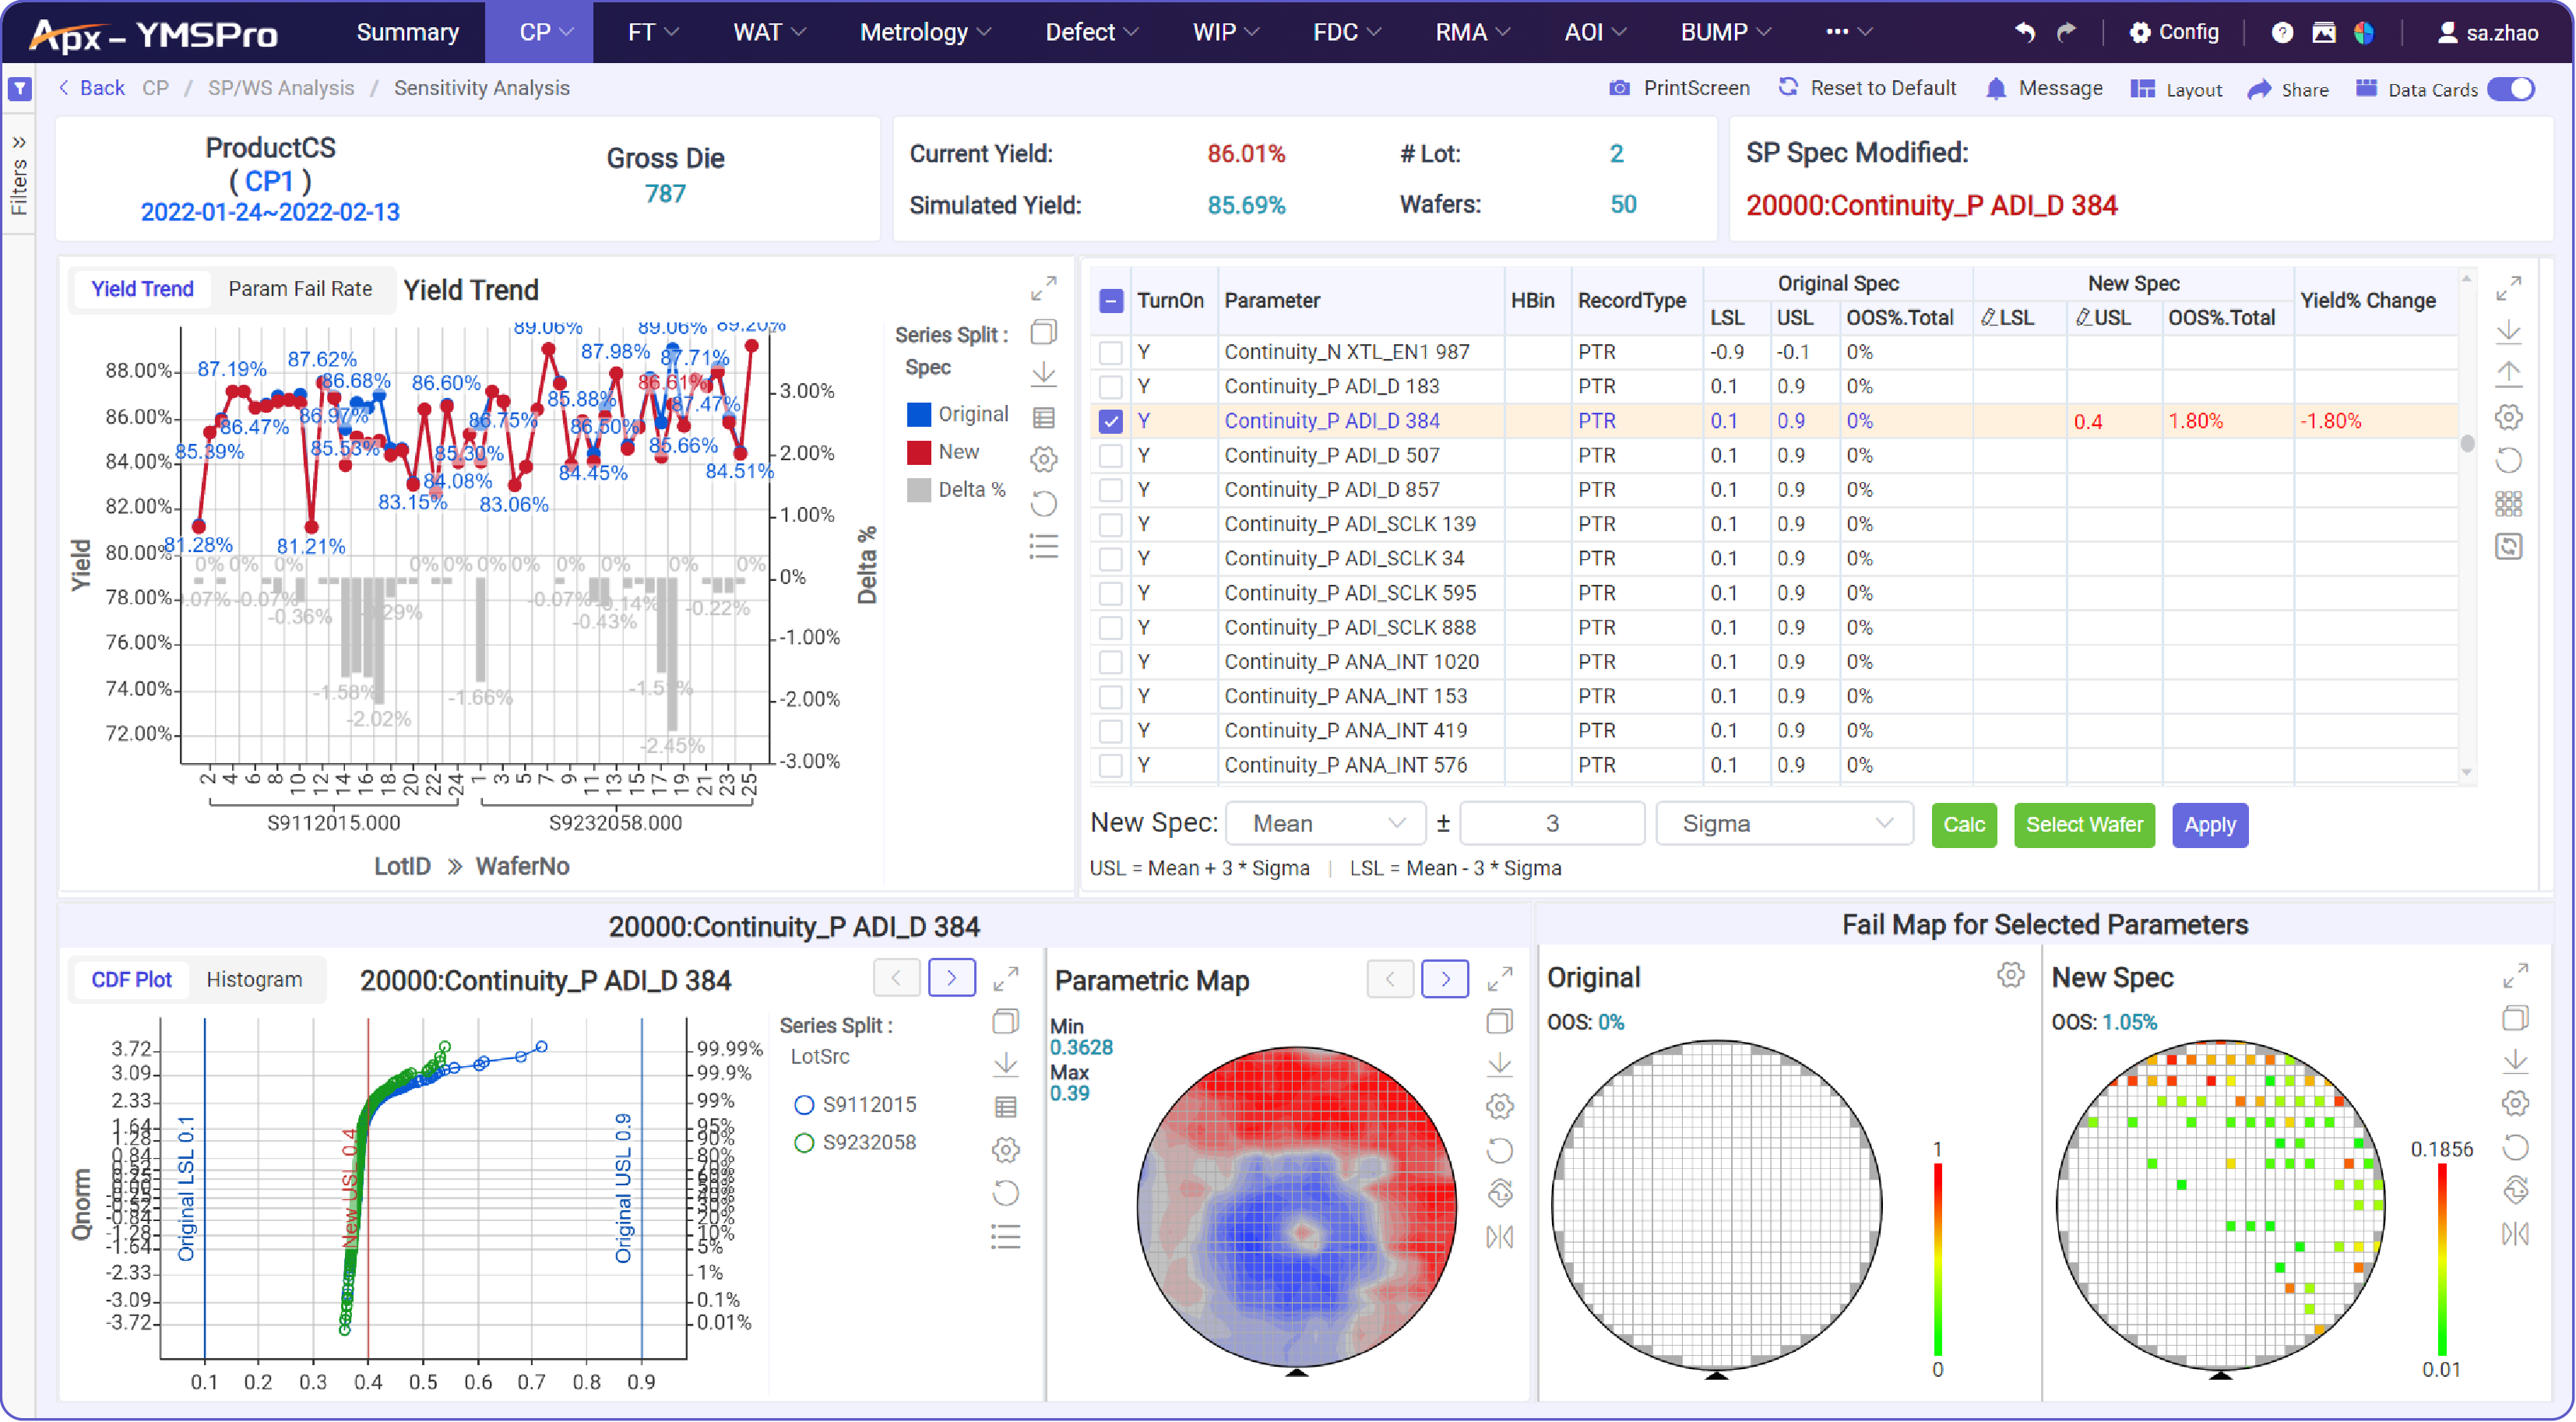Screen dimensions: 2576x1422
Task: Open the Yield Trend chart settings gear
Action: (1043, 459)
